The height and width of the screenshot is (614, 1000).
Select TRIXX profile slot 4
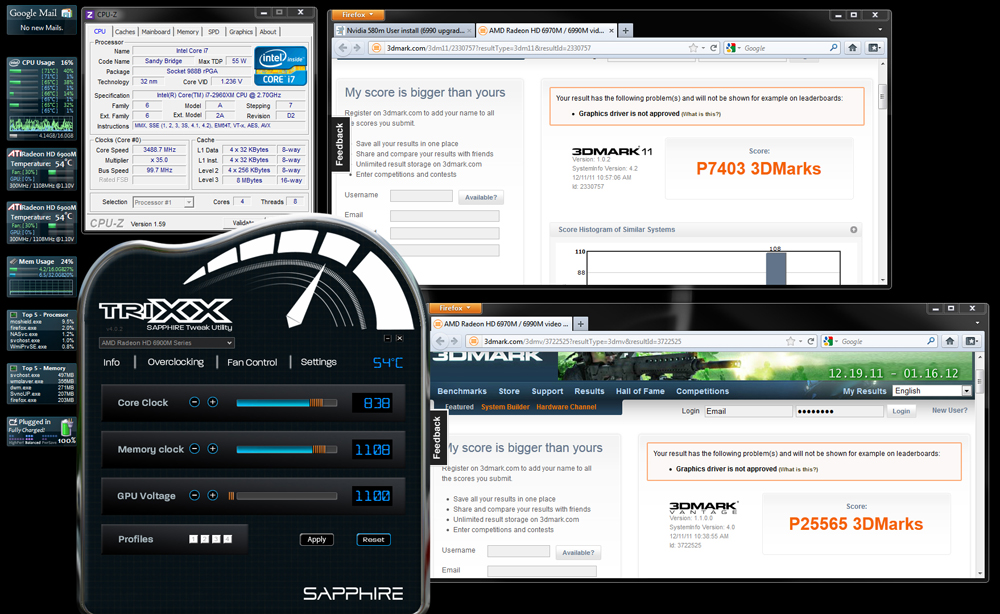click(x=228, y=539)
